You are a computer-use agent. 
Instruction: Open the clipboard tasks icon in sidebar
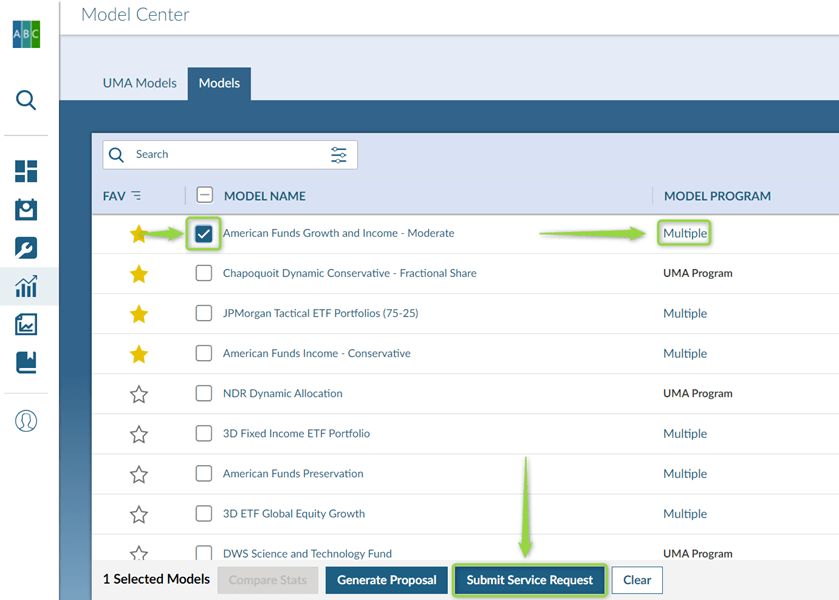tap(26, 209)
